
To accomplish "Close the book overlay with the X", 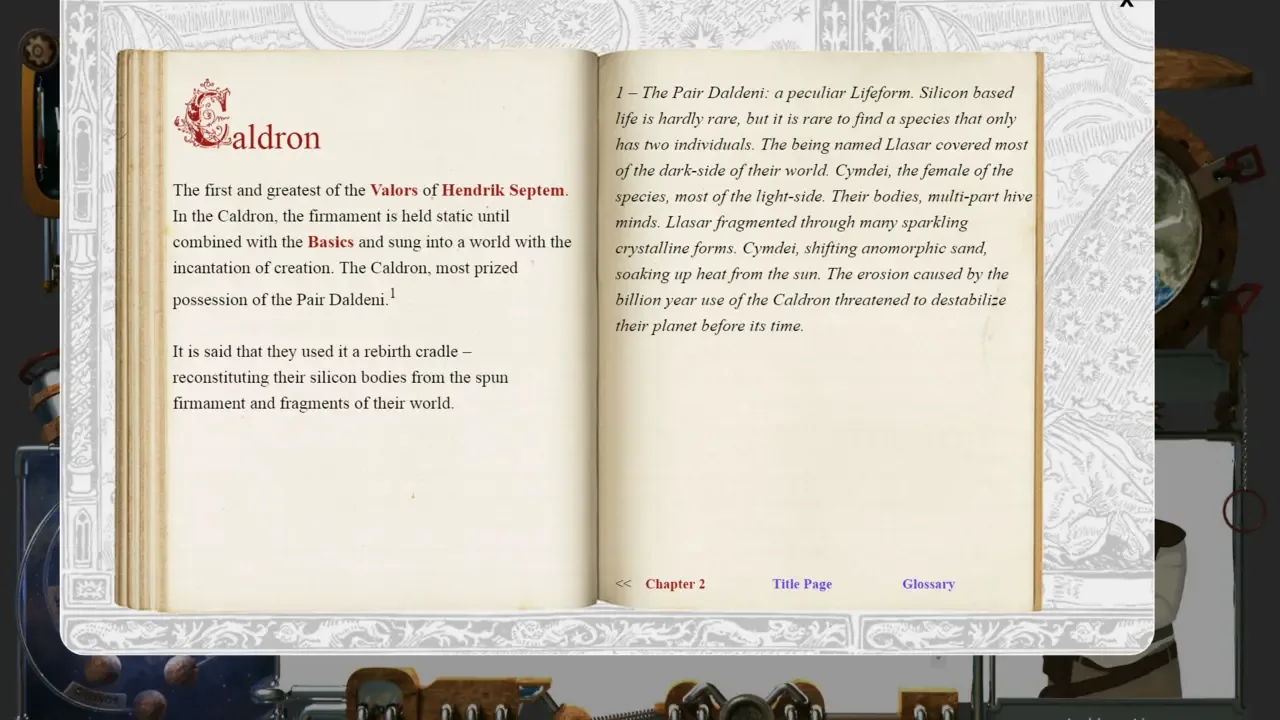I will (x=1127, y=4).
